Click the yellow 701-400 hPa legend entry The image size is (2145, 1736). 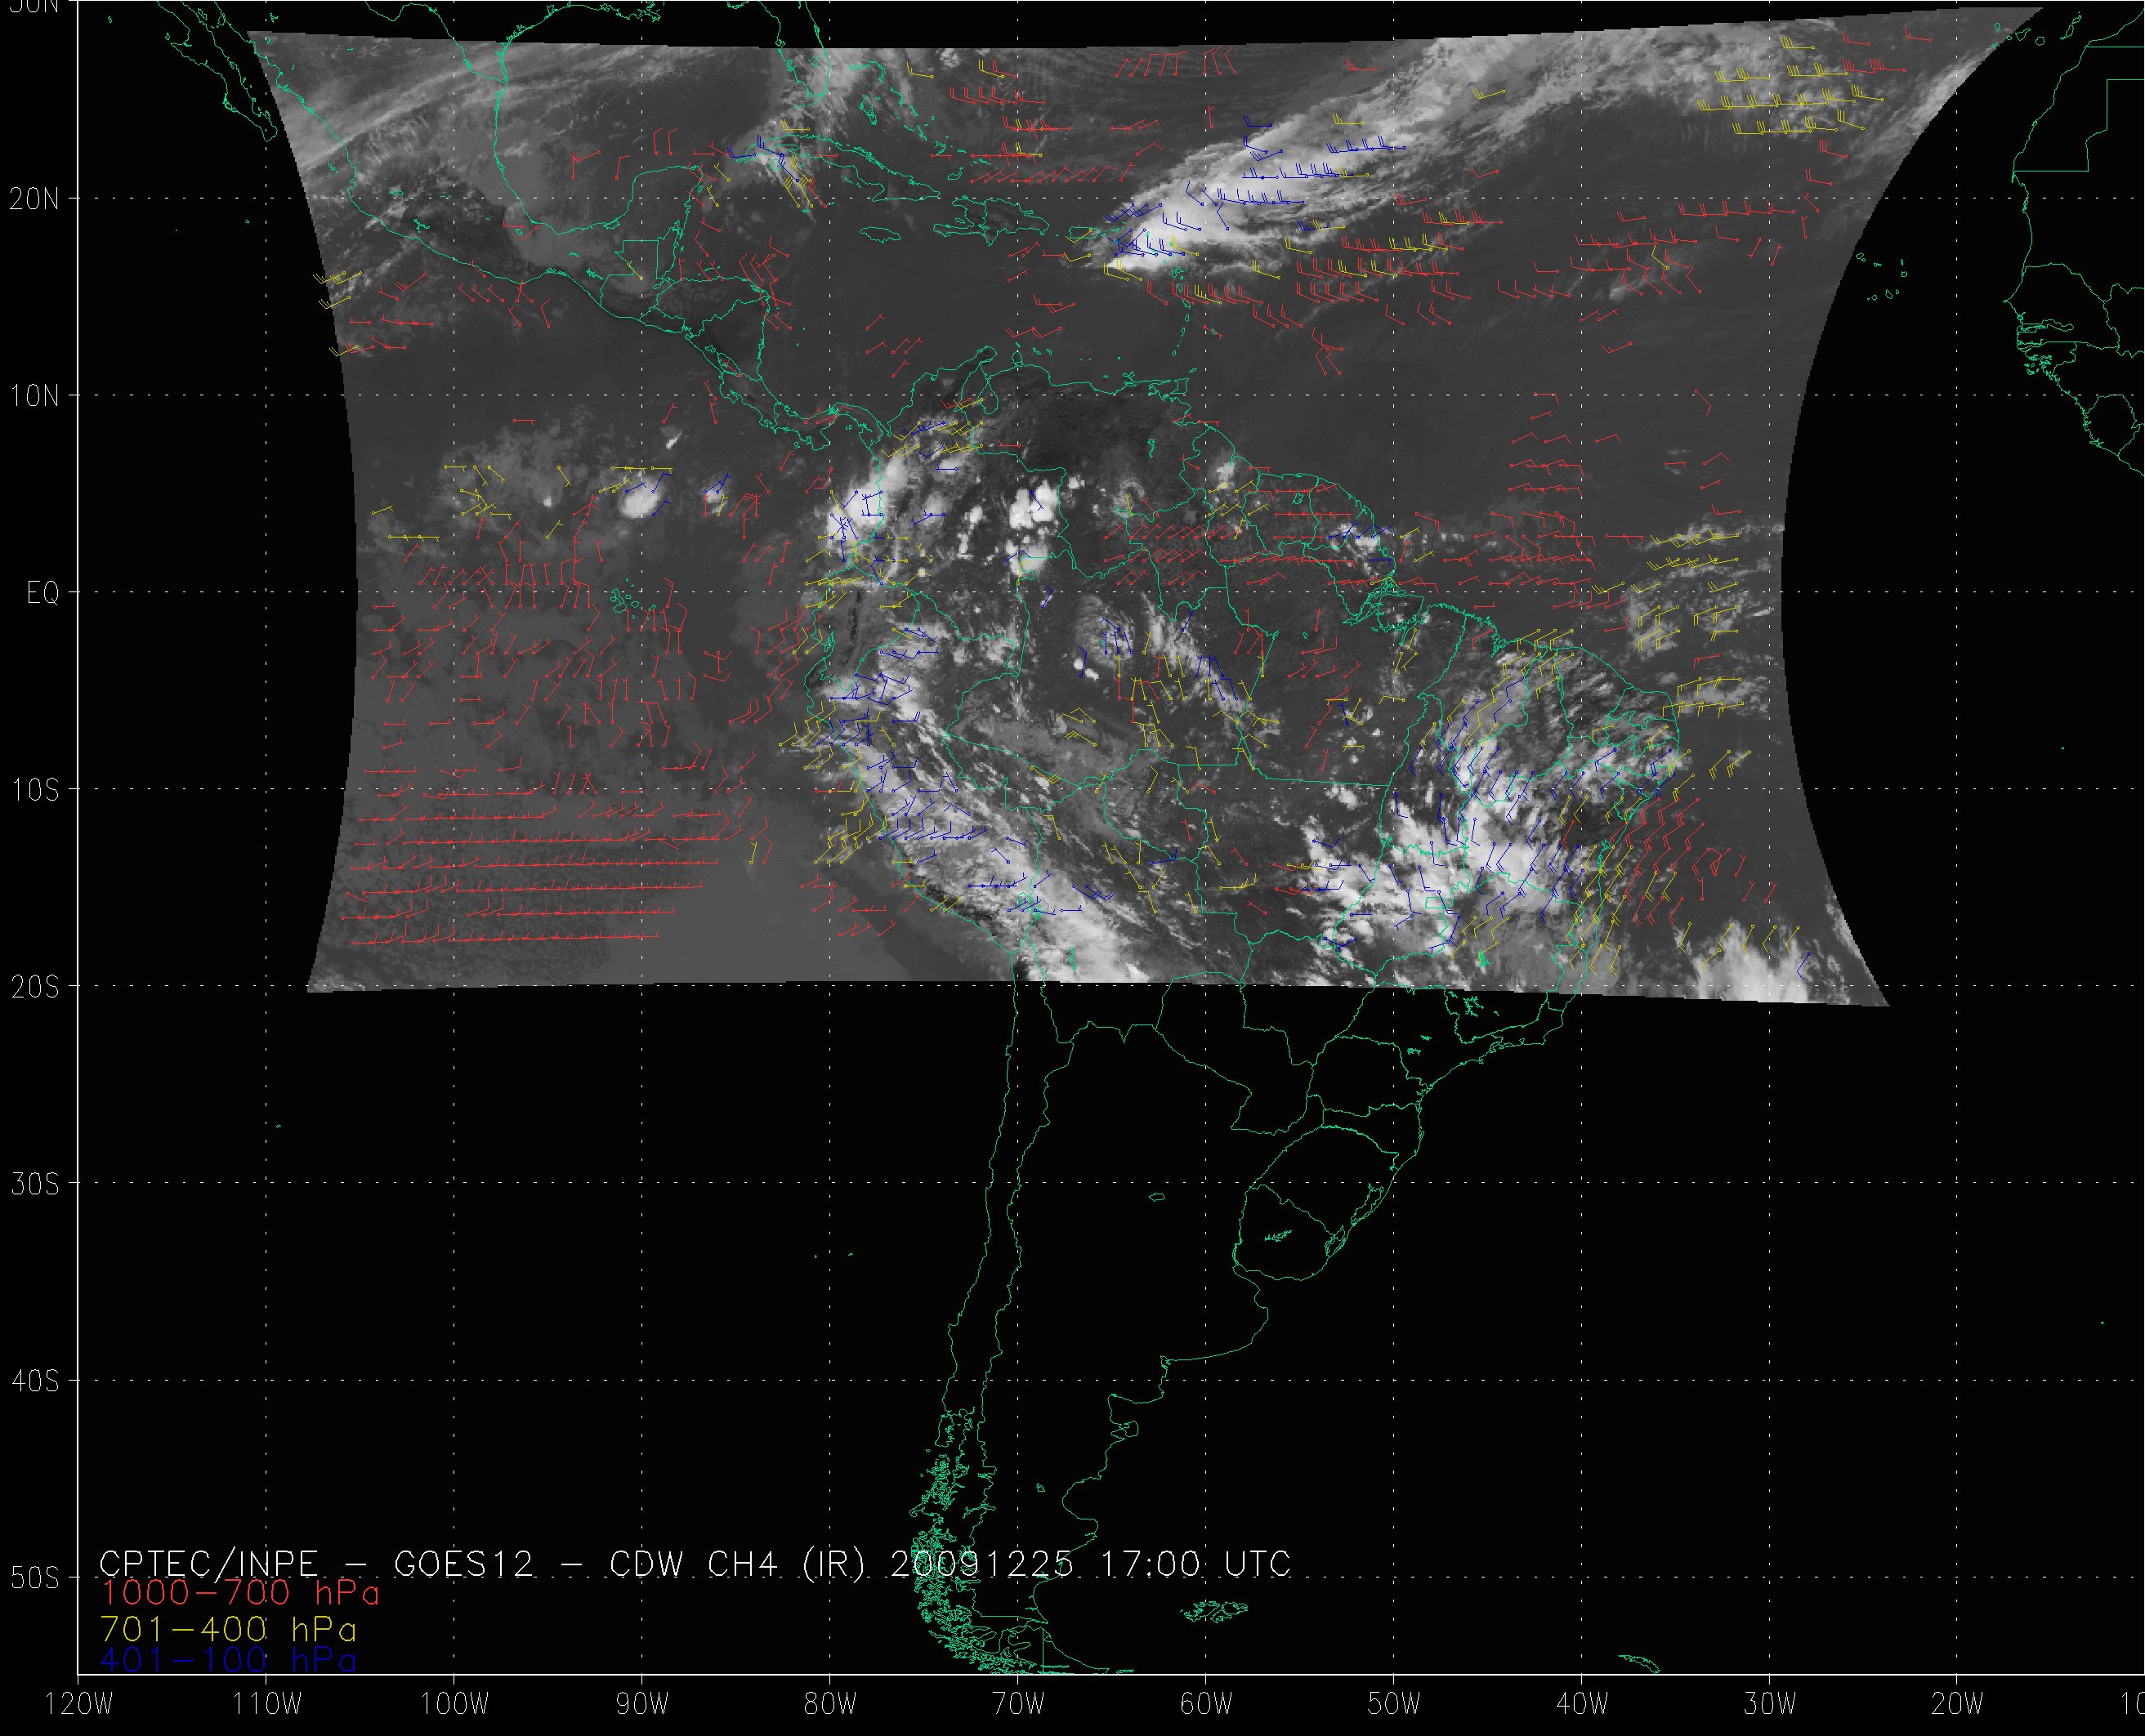point(228,1629)
